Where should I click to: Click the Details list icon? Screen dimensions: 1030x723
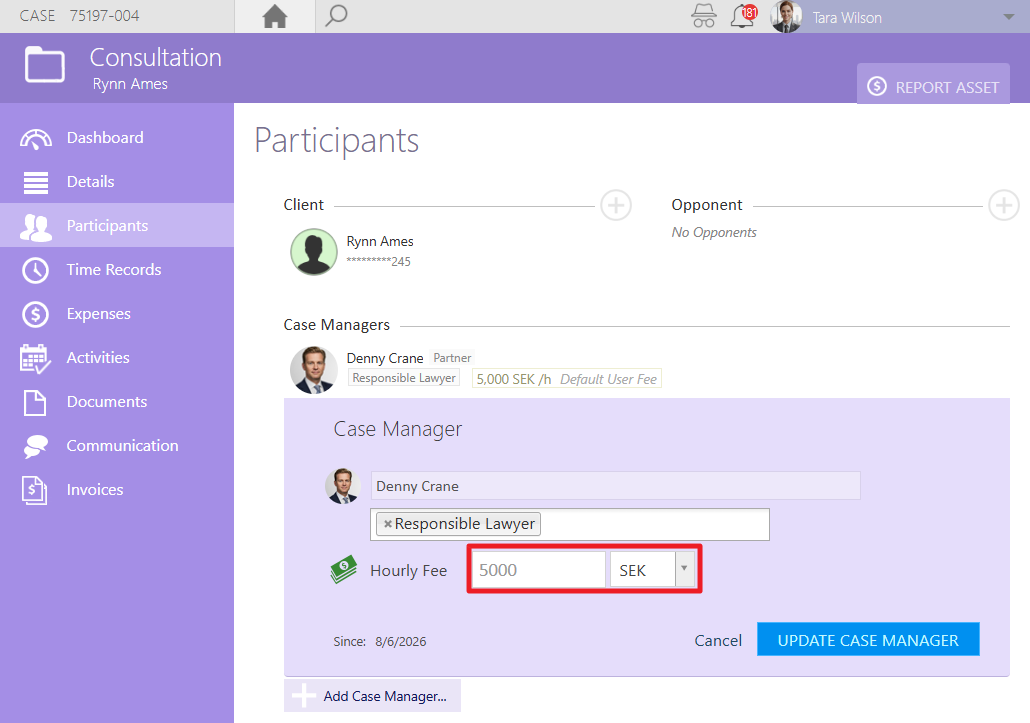tap(35, 183)
